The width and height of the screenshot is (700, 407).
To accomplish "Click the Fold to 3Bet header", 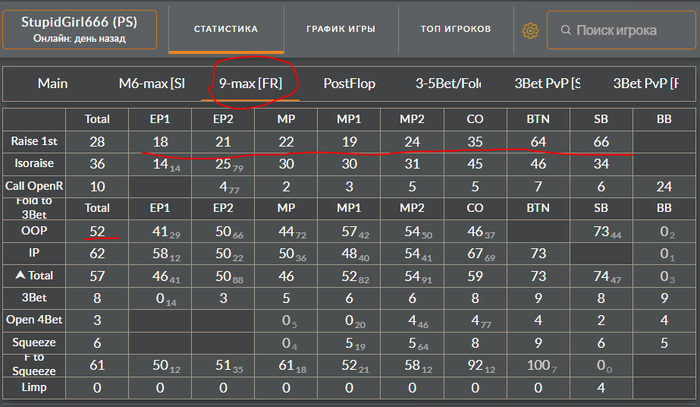I will click(34, 208).
